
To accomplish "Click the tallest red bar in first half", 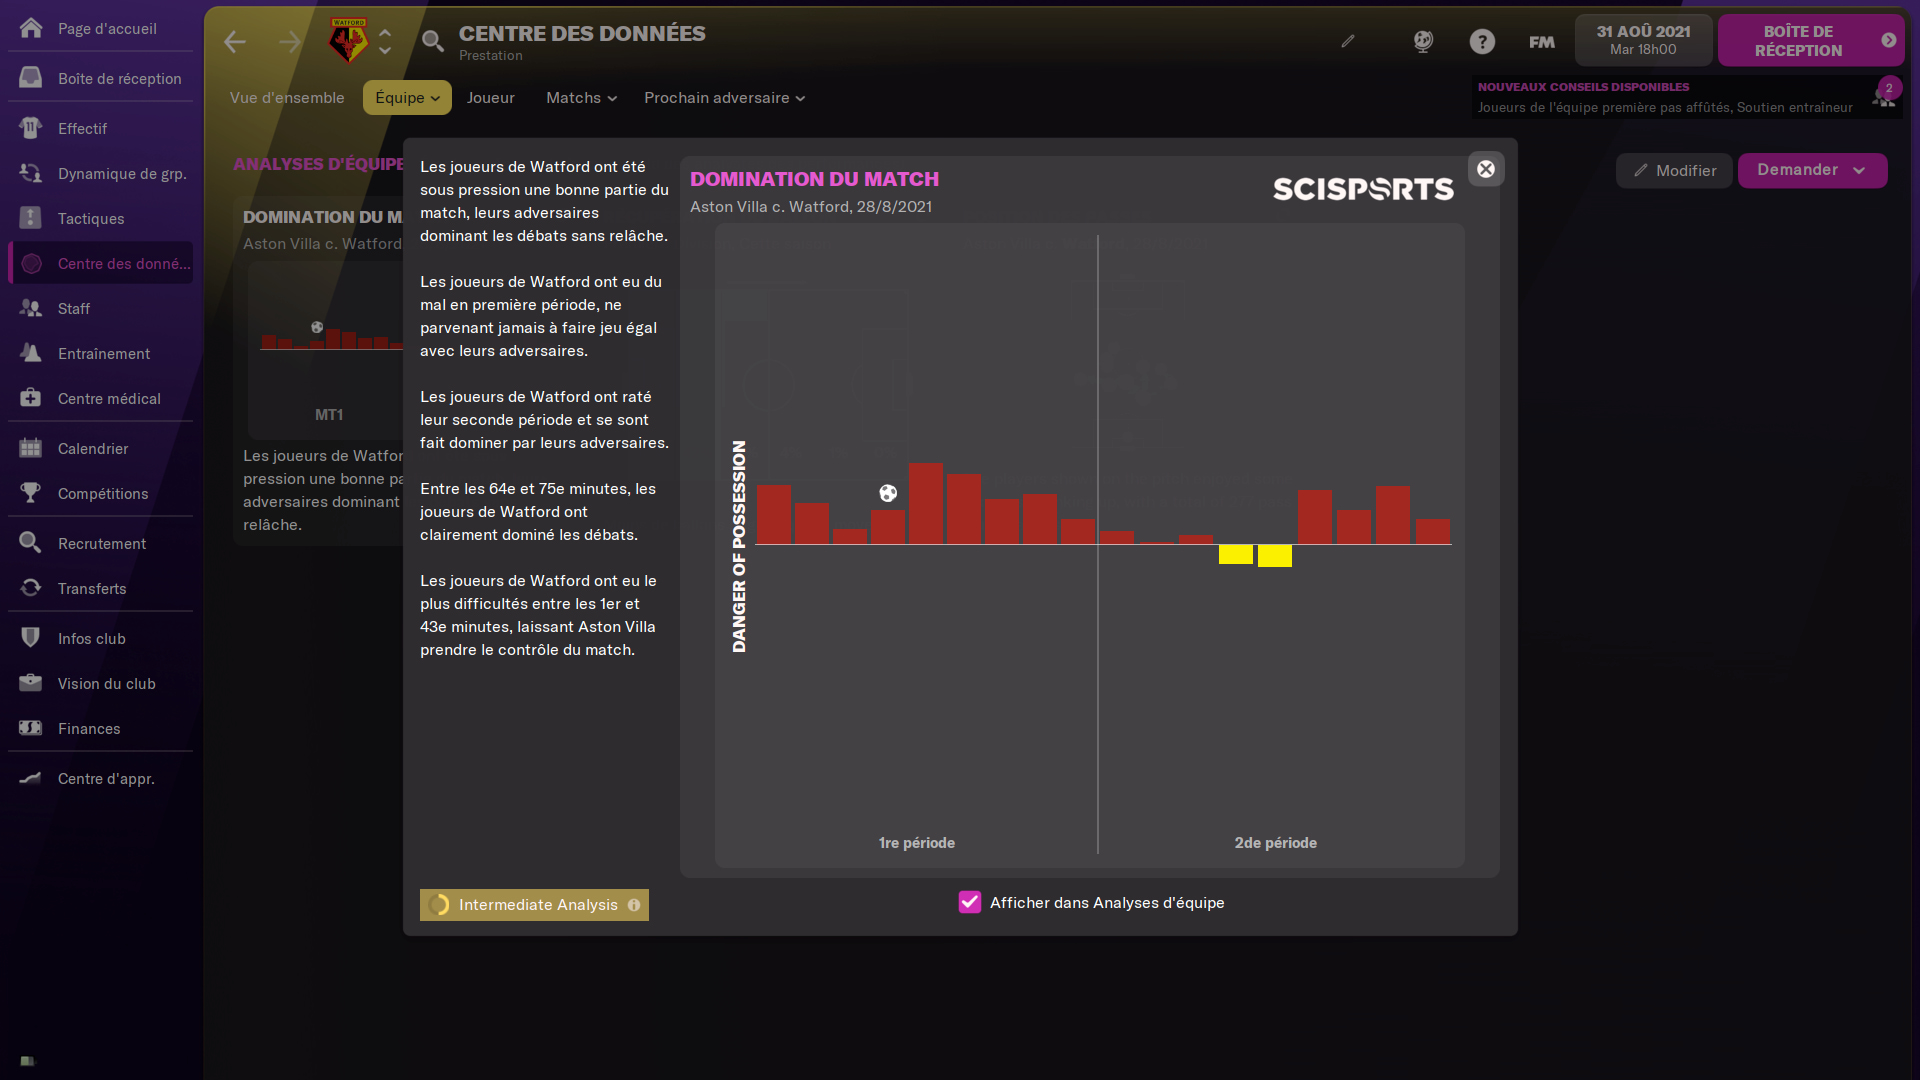I will pyautogui.click(x=926, y=503).
